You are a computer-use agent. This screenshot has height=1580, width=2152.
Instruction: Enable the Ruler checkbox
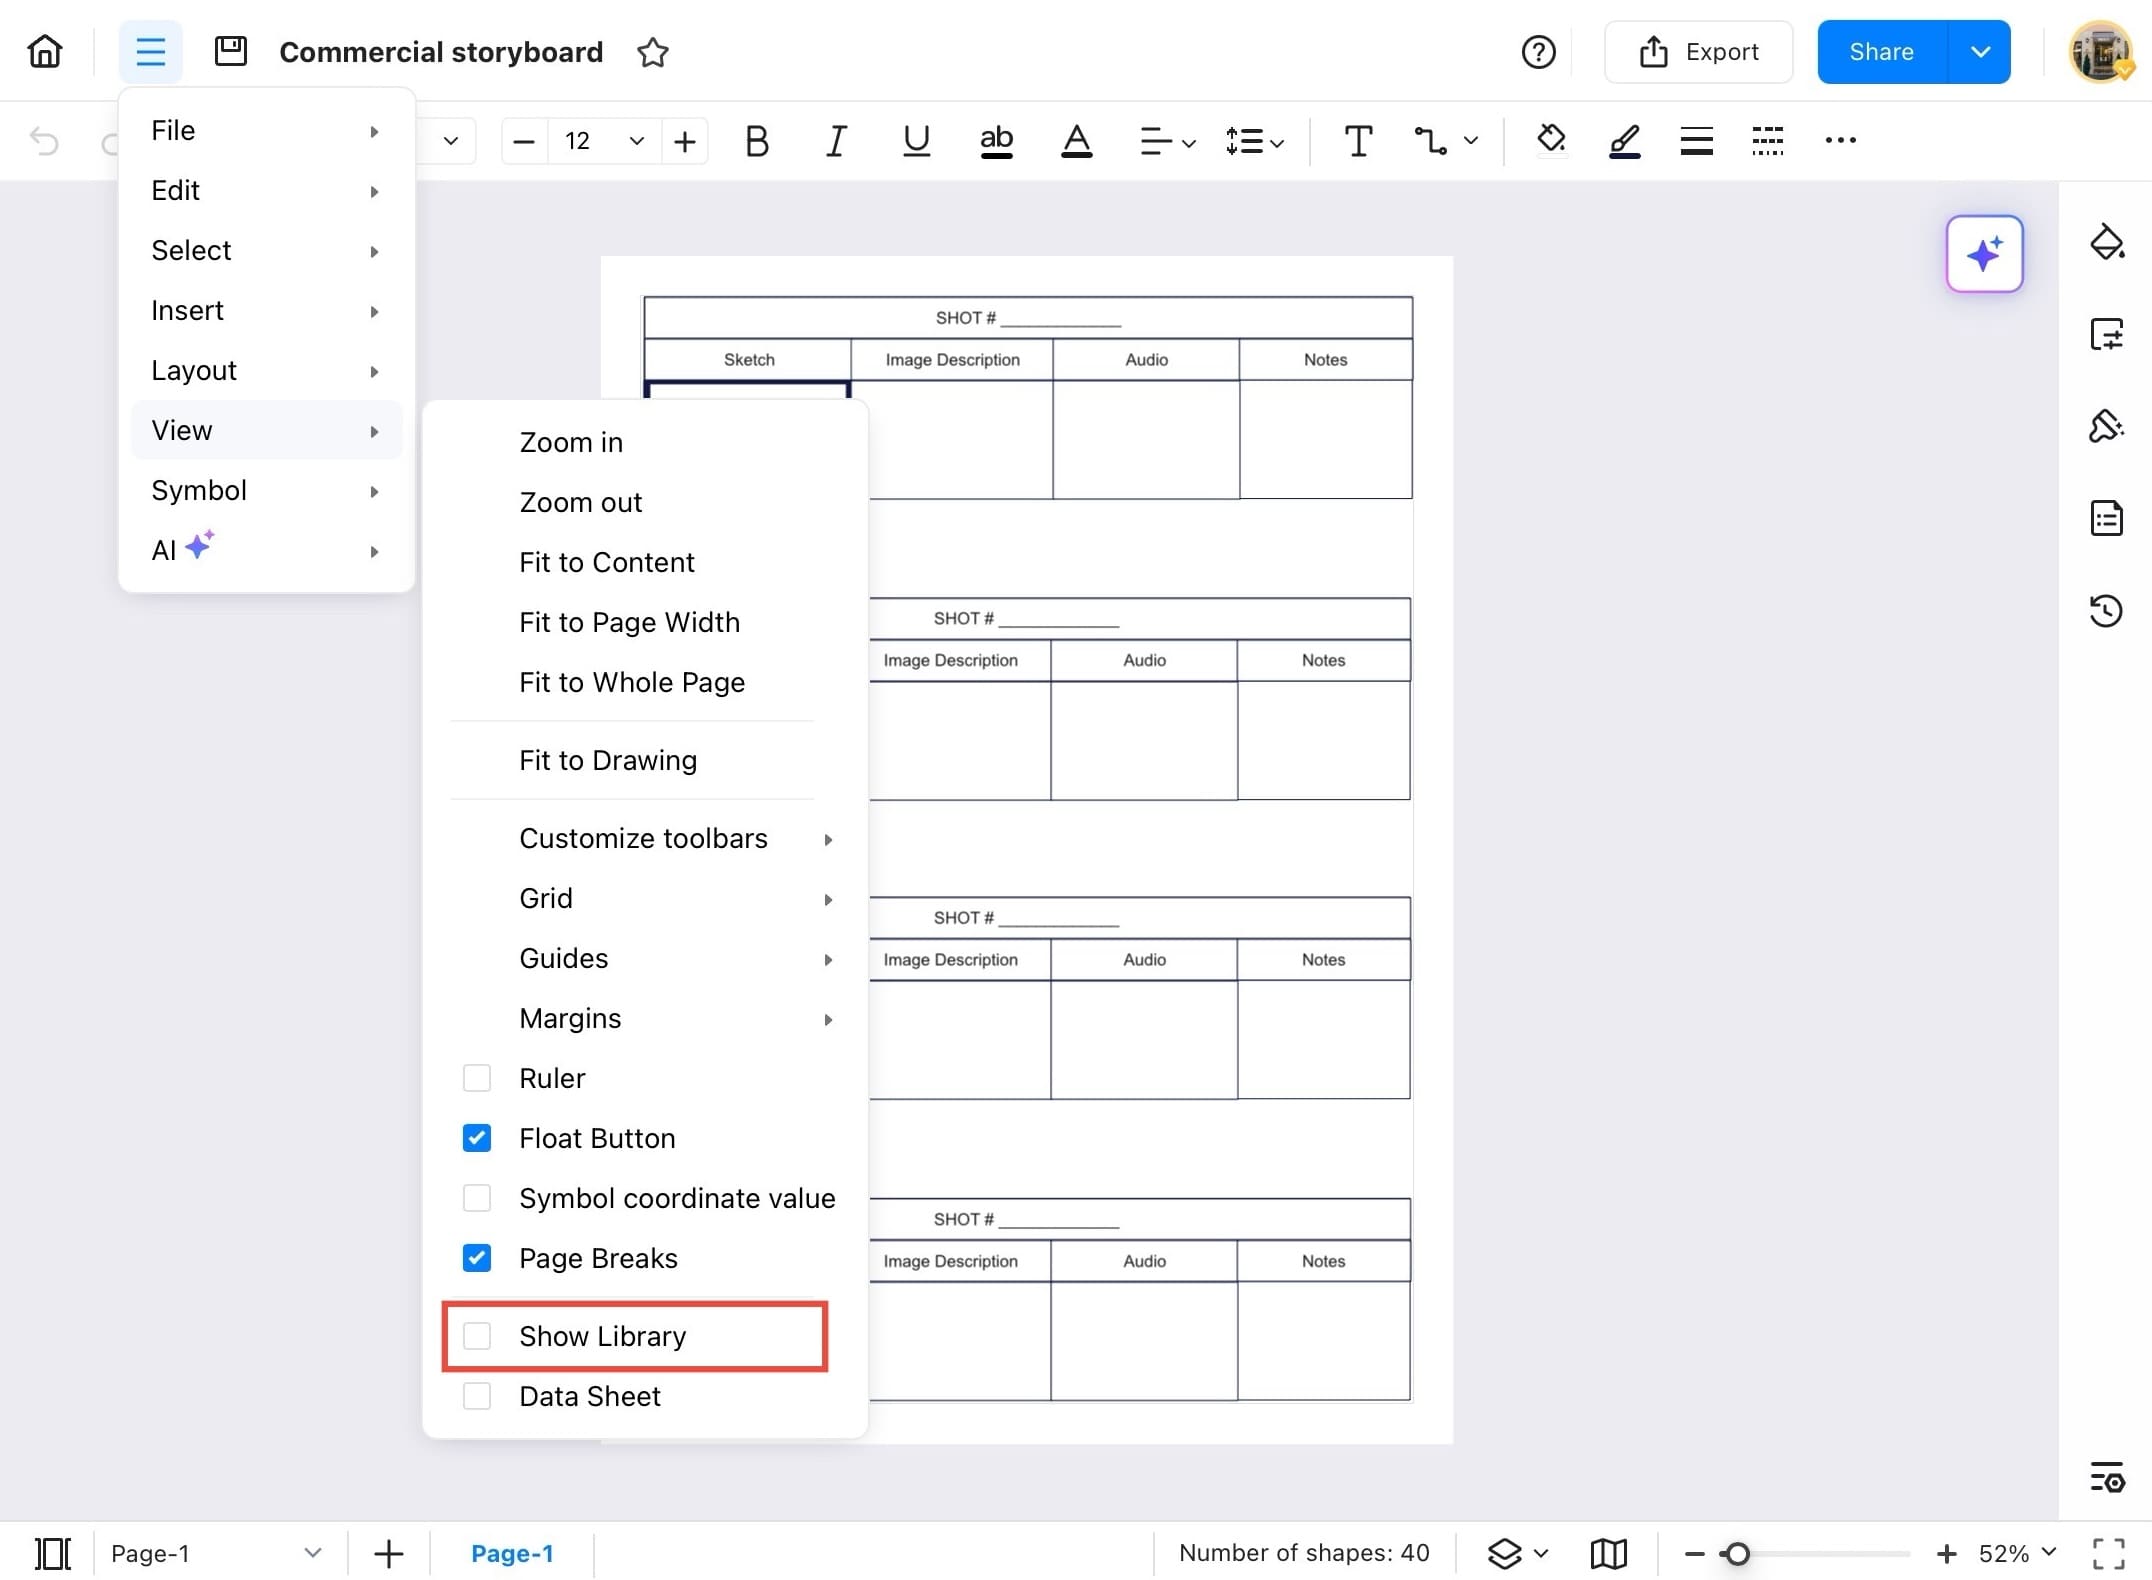477,1077
